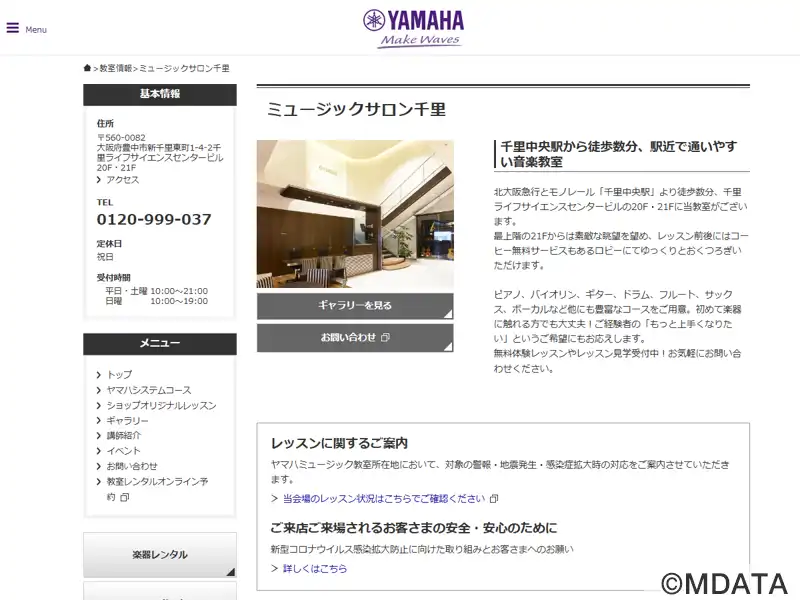This screenshot has width=800, height=600.
Task: Open the 詳しくはこちら link
Action: tap(315, 568)
